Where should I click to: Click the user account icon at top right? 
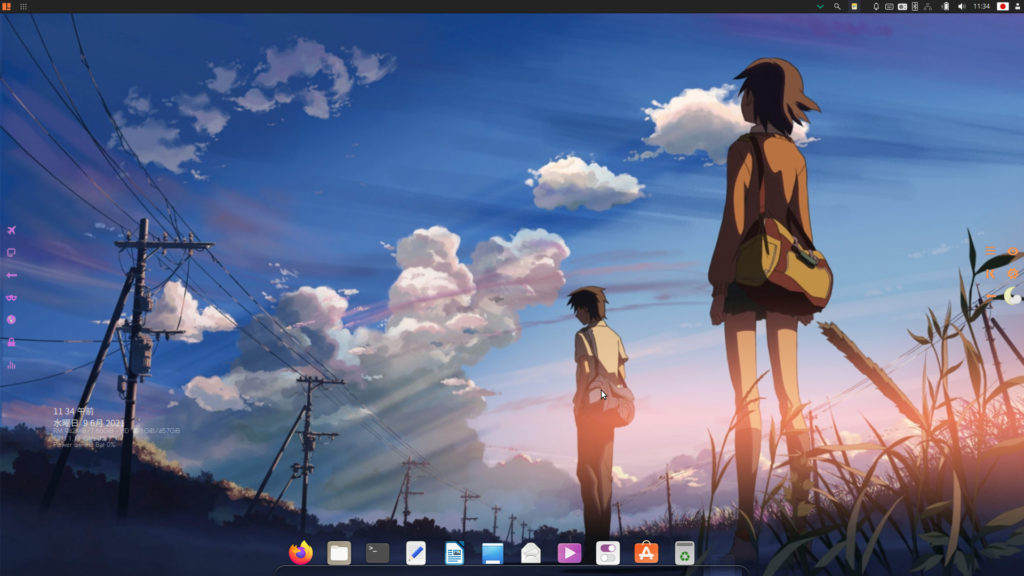pos(1017,8)
